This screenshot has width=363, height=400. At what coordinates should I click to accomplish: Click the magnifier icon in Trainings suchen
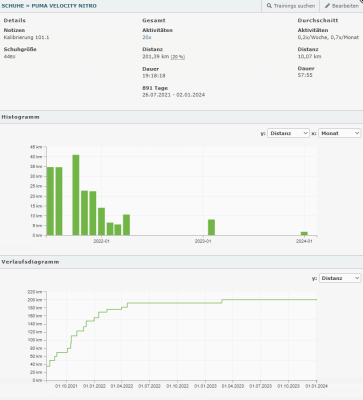click(x=269, y=6)
